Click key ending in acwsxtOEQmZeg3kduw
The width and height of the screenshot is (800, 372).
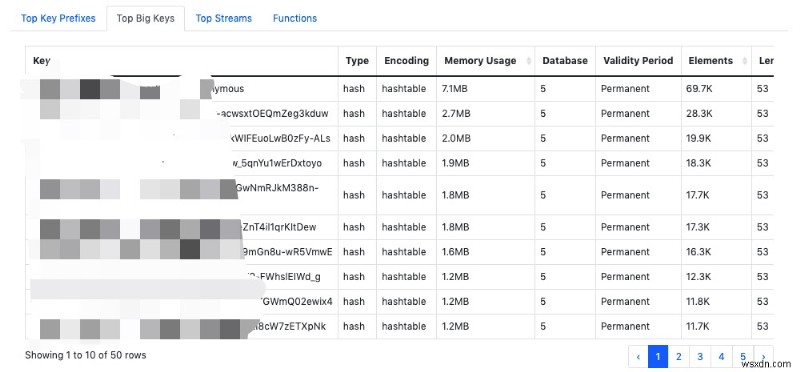click(x=272, y=113)
